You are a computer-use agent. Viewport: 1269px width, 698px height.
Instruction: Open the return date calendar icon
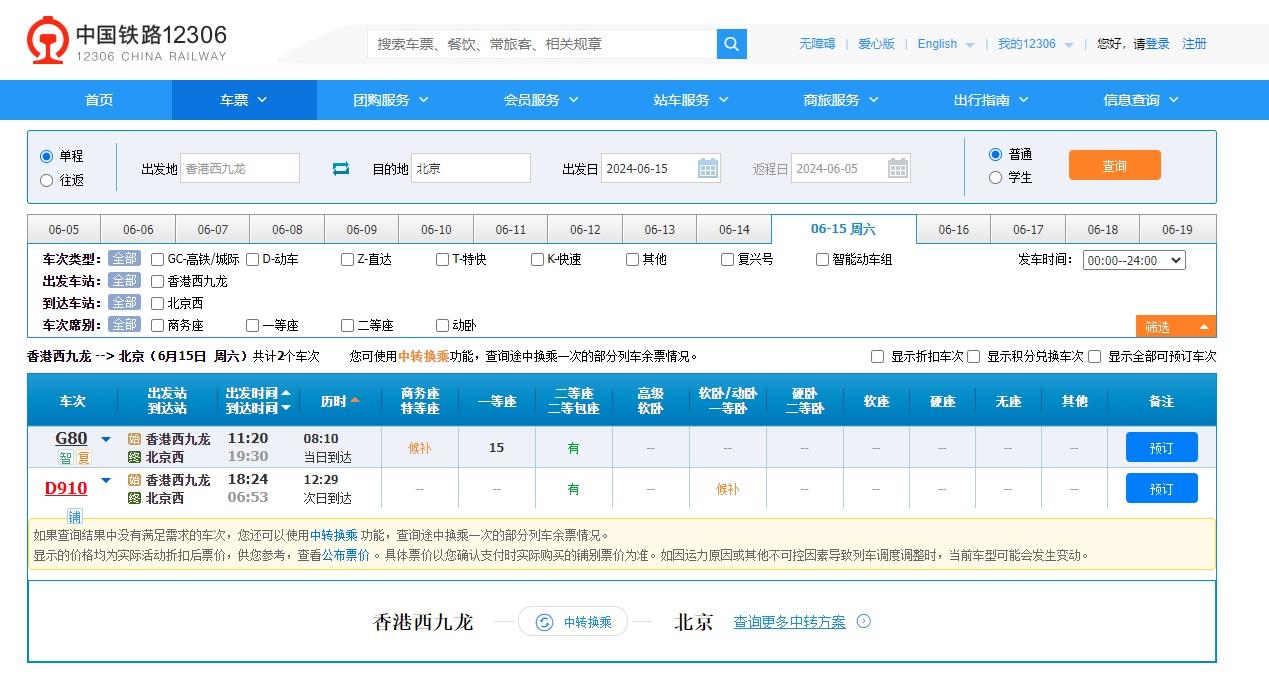898,168
